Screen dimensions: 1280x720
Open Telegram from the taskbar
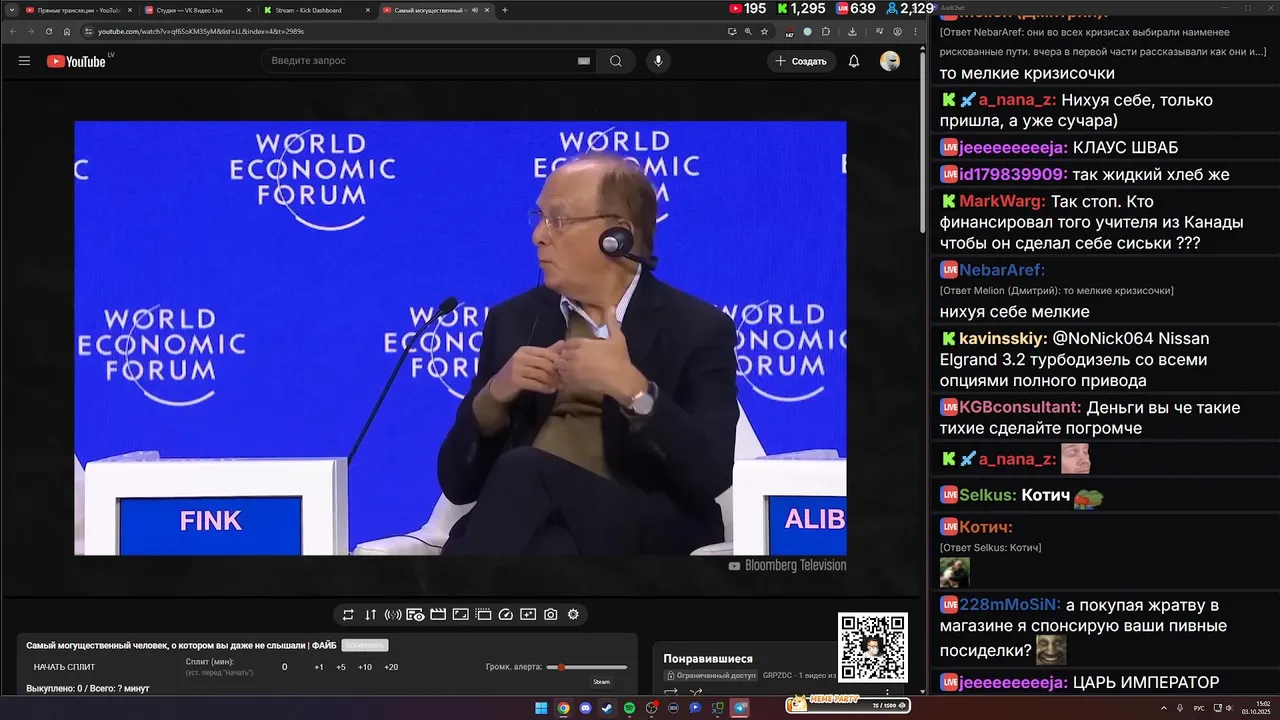(740, 708)
